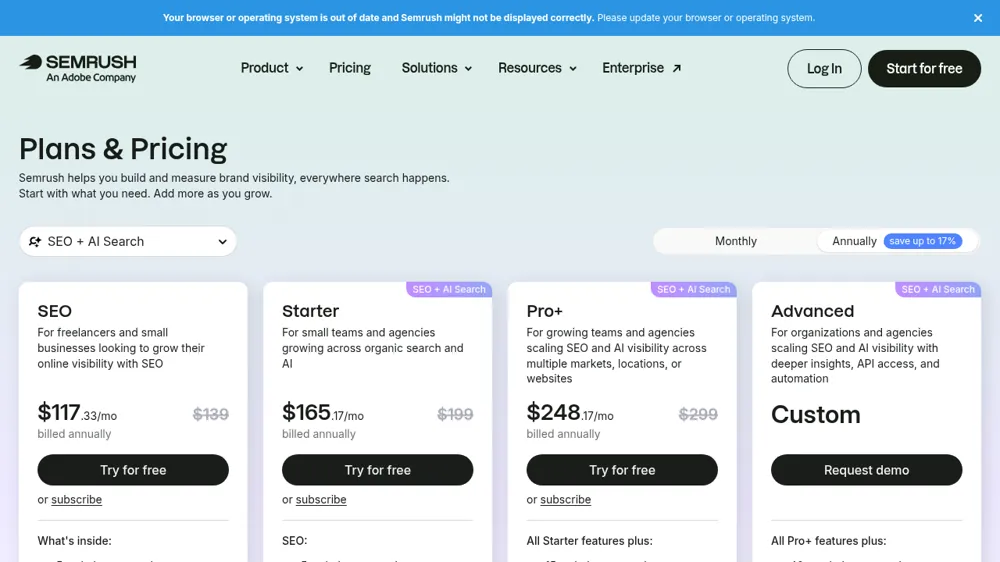The width and height of the screenshot is (1000, 562).
Task: Click the Start for free button
Action: tap(924, 68)
